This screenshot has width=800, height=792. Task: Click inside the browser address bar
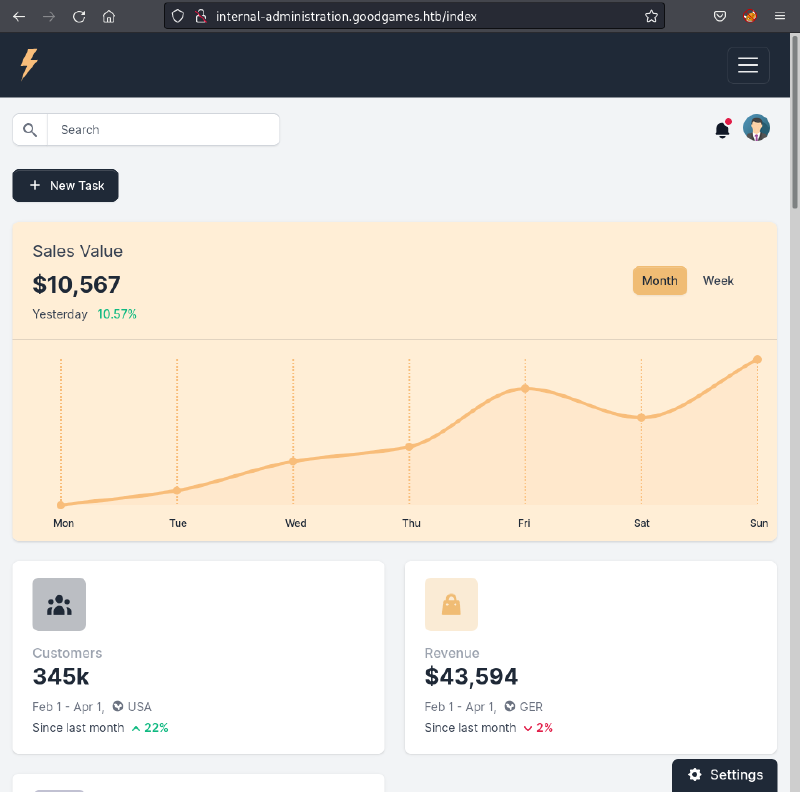pos(400,16)
